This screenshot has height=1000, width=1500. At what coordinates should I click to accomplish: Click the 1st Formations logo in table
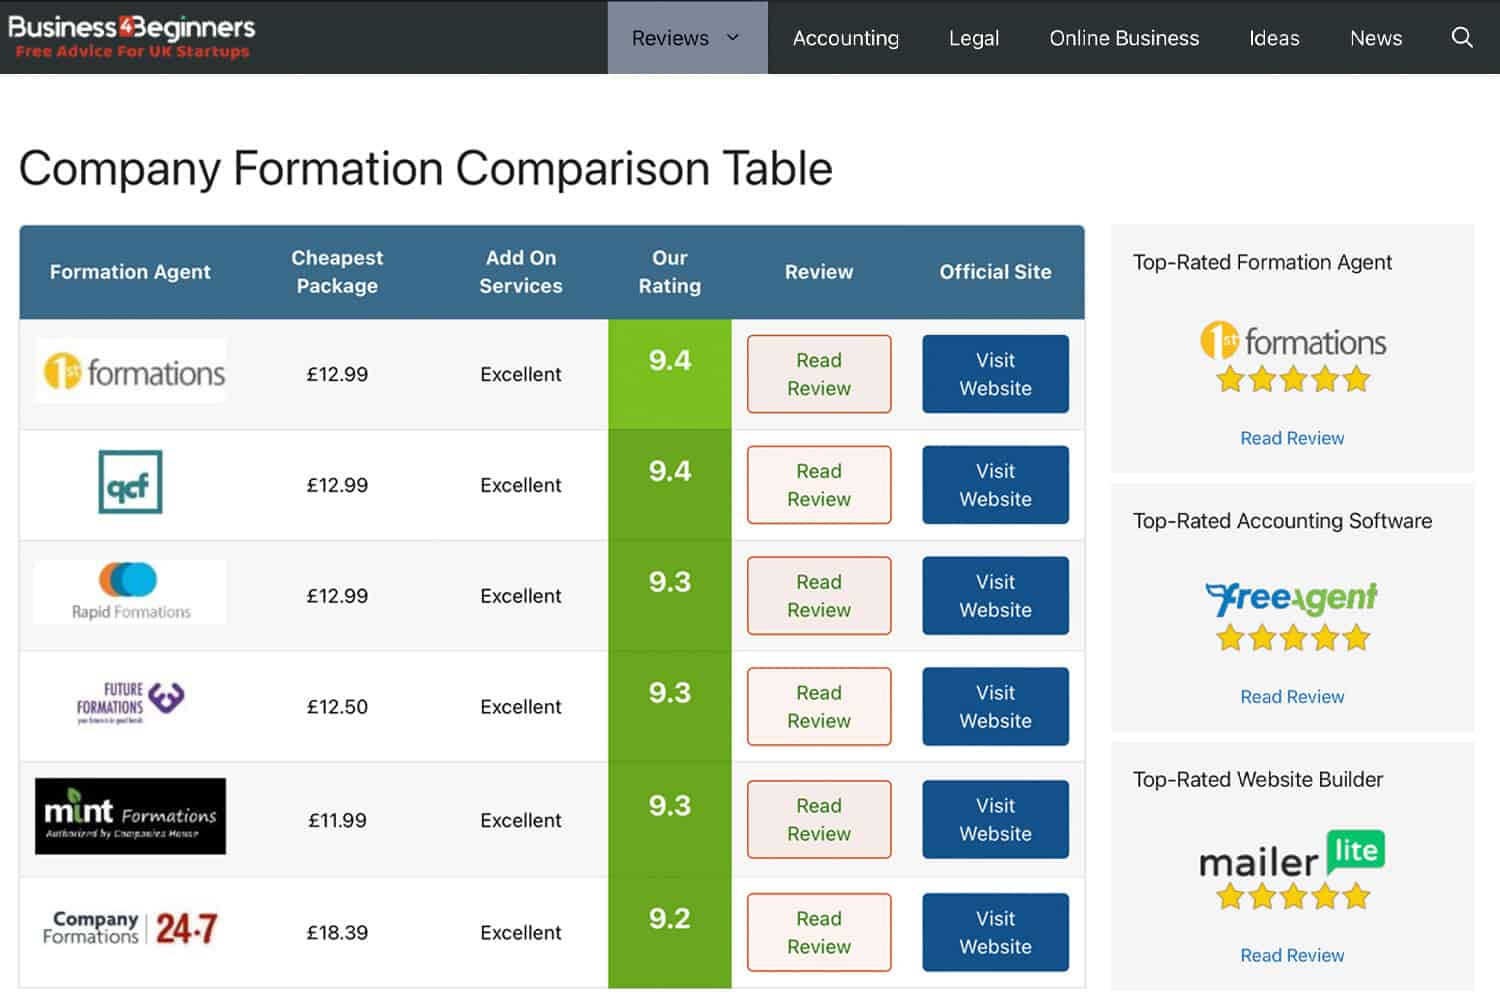130,372
